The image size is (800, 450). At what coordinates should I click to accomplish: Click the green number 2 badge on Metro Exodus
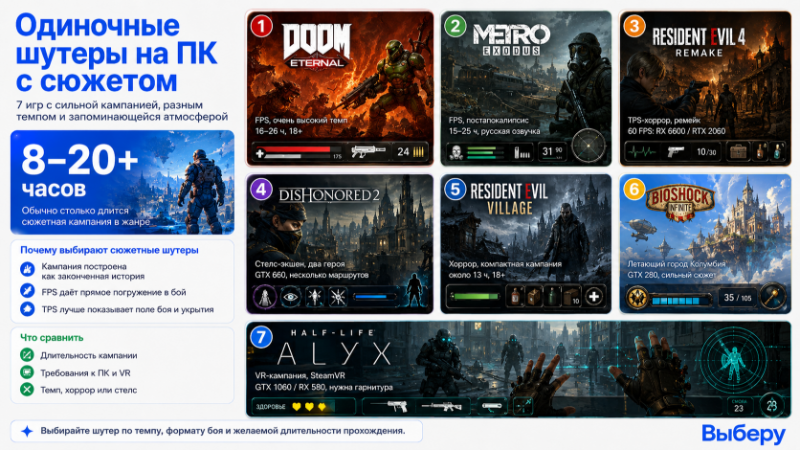(455, 26)
